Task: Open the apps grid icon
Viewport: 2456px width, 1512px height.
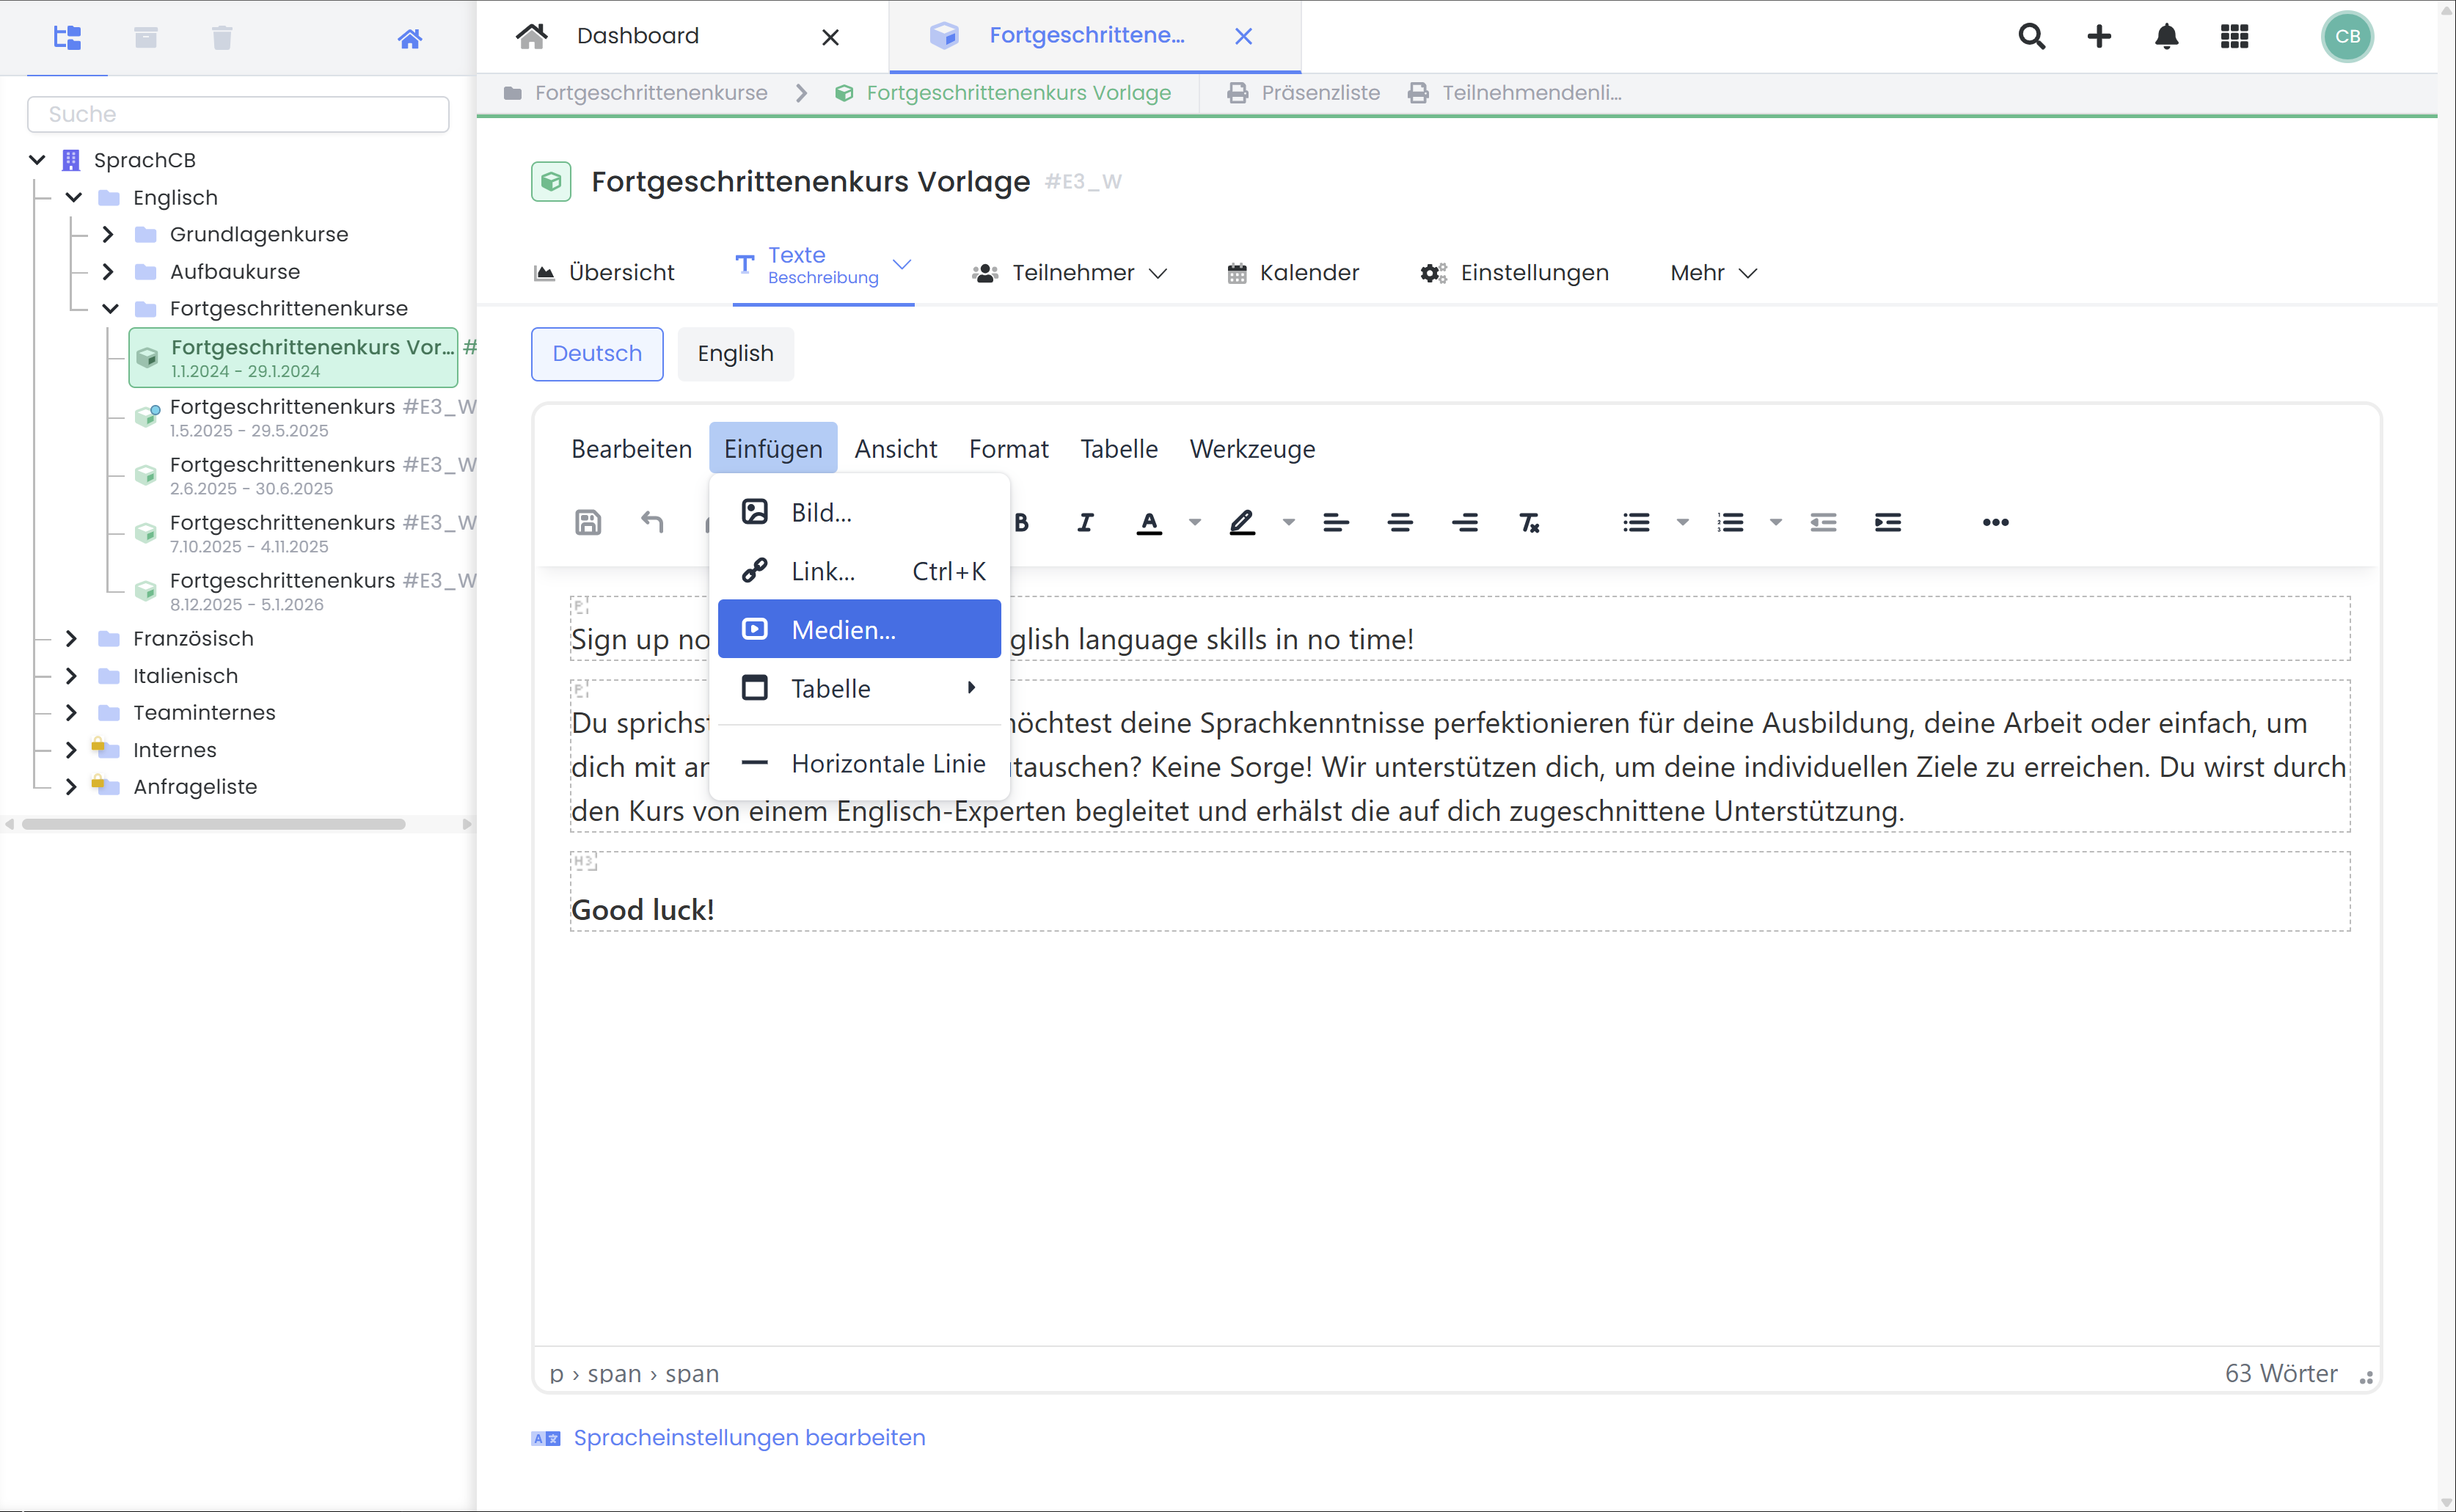Action: click(2234, 37)
